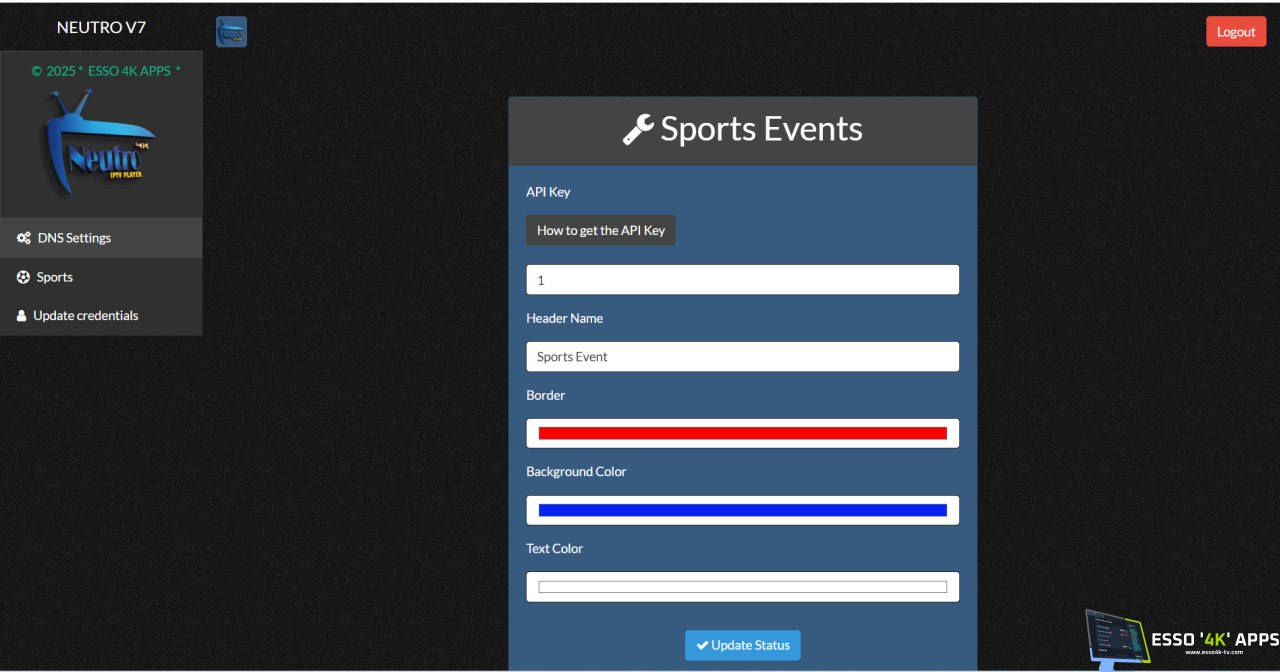This screenshot has height=672, width=1280.
Task: Click the Neutro IPTV Player sidebar logo
Action: pos(100,142)
